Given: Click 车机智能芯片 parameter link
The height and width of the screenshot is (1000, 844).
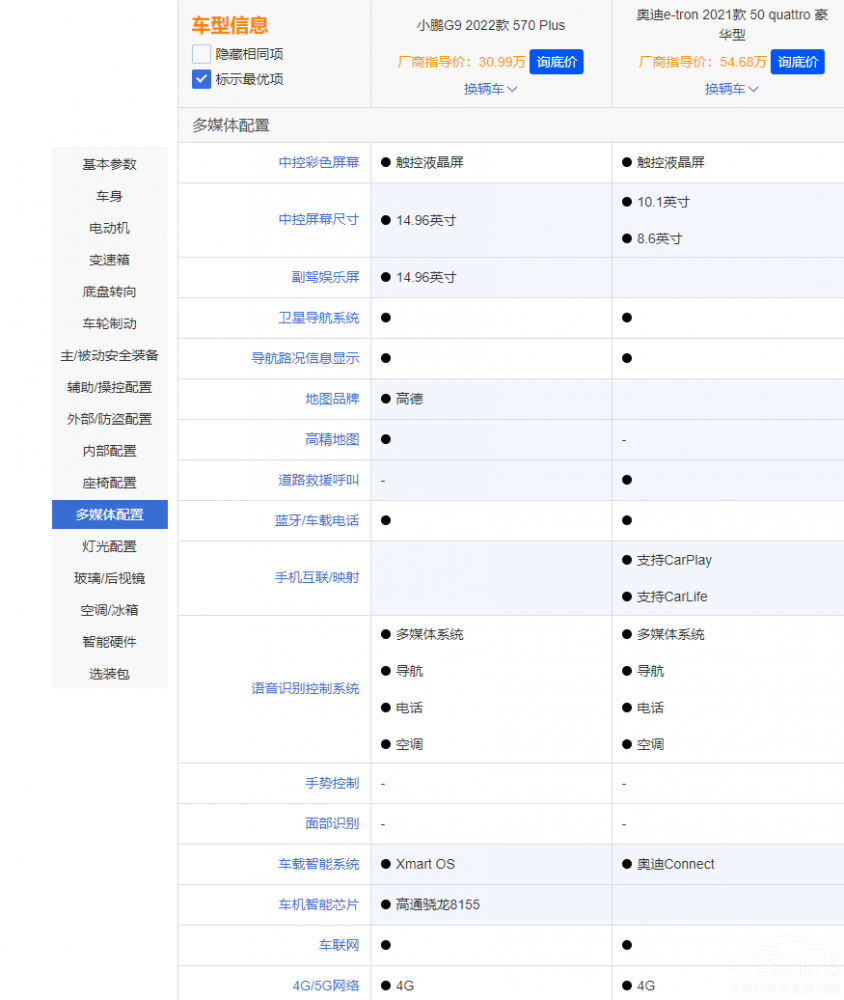Looking at the screenshot, I should 318,904.
